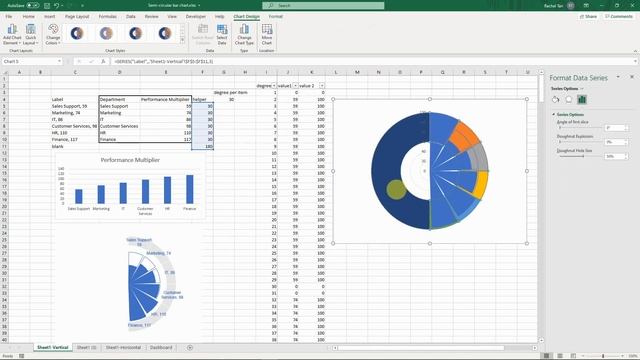Switch to the Sheet1-Horizontal tab

(x=123, y=347)
